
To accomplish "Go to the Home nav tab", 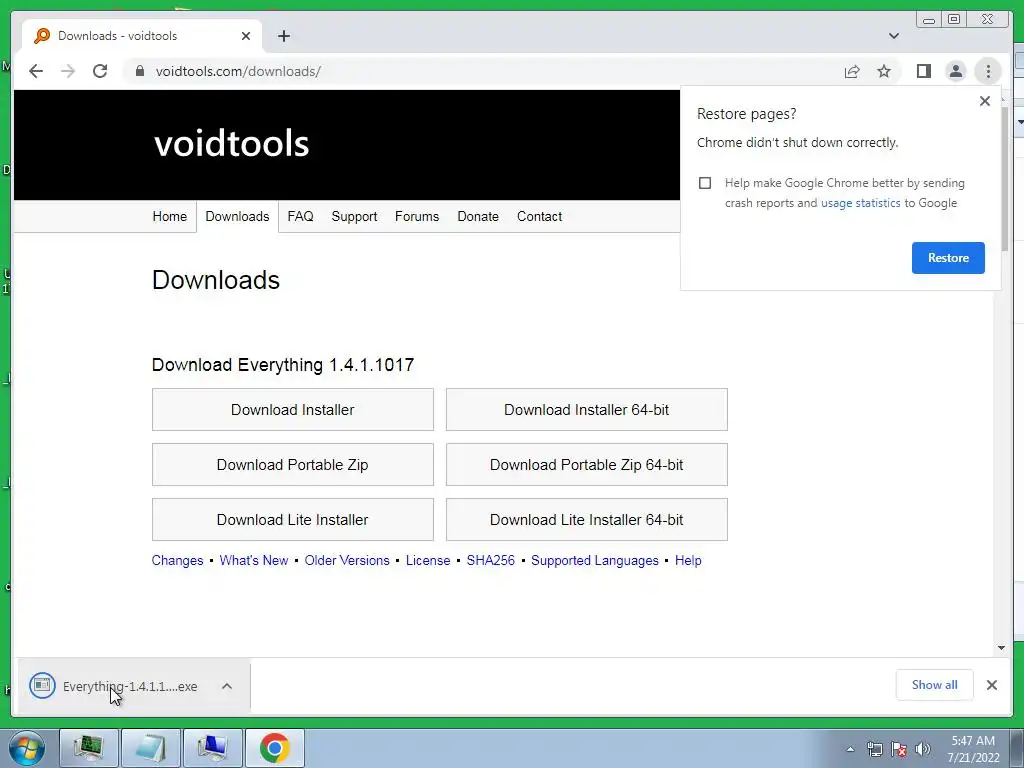I will 169,216.
